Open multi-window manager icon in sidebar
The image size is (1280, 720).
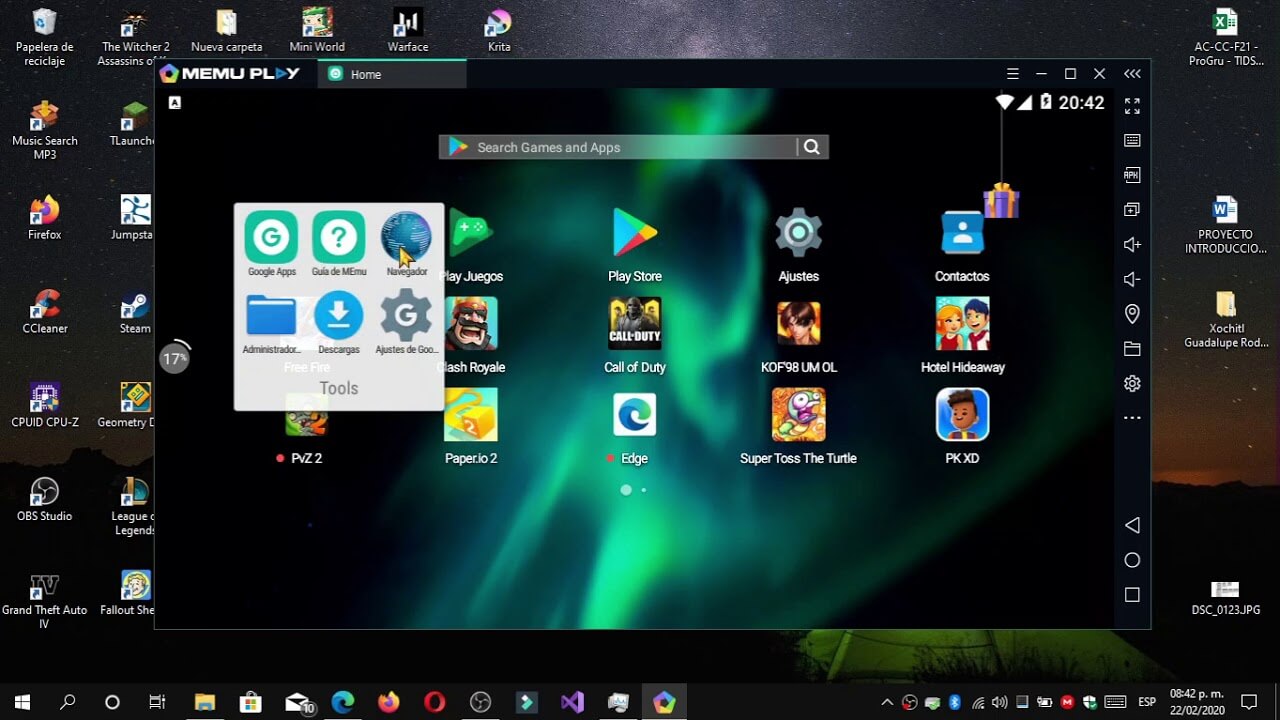tap(1132, 210)
